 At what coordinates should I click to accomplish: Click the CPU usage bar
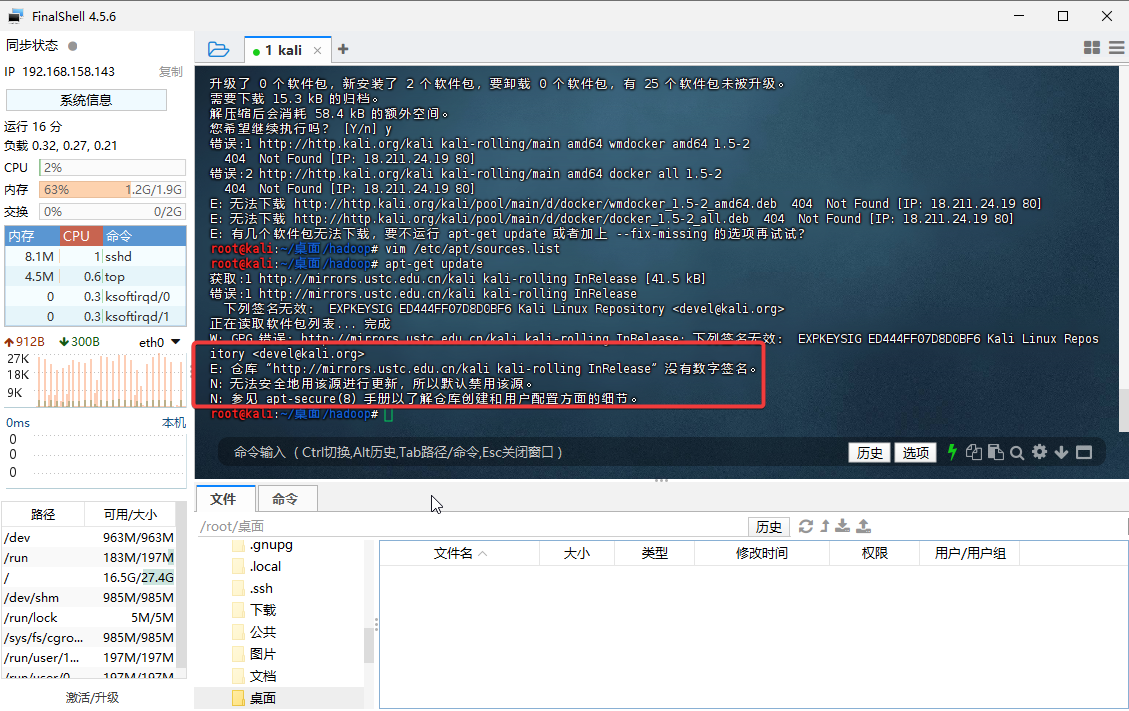tap(112, 168)
